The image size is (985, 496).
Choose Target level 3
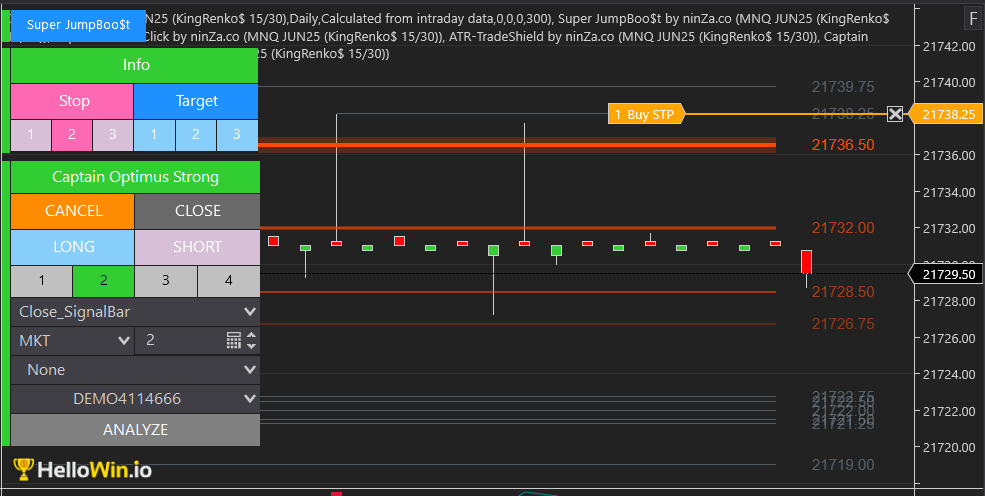click(x=237, y=135)
